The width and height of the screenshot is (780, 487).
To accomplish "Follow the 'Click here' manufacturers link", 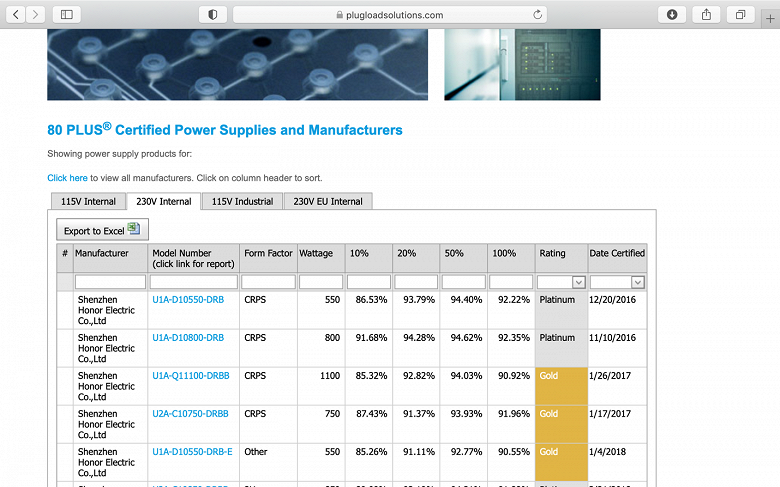I will click(x=67, y=178).
